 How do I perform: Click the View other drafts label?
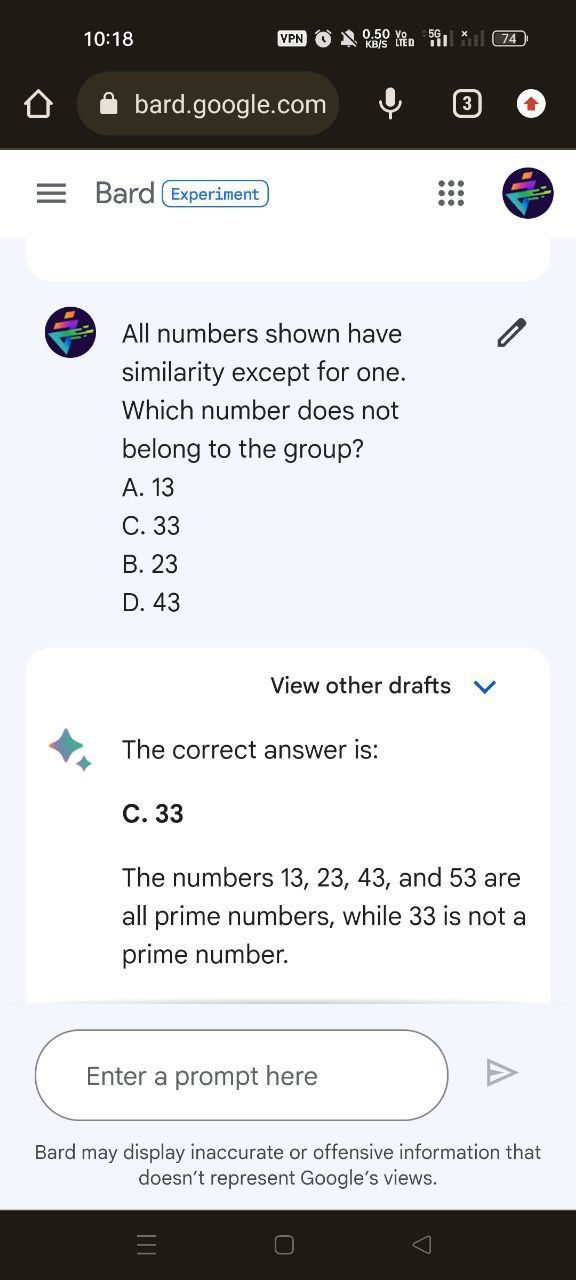coord(361,686)
